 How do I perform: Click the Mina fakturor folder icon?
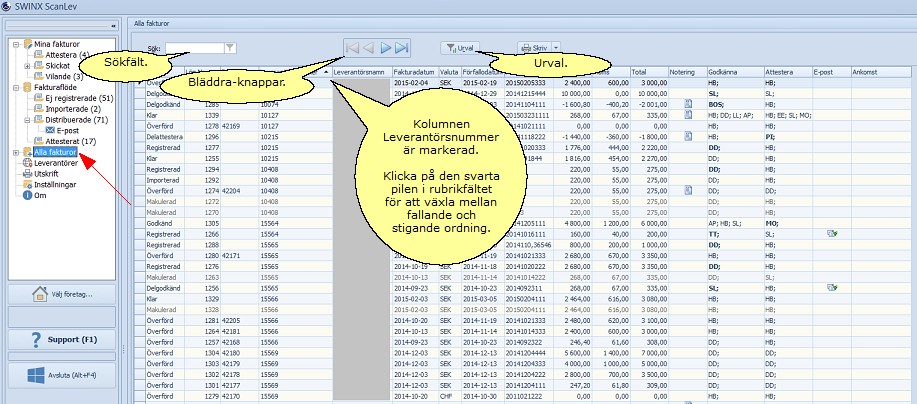27,44
